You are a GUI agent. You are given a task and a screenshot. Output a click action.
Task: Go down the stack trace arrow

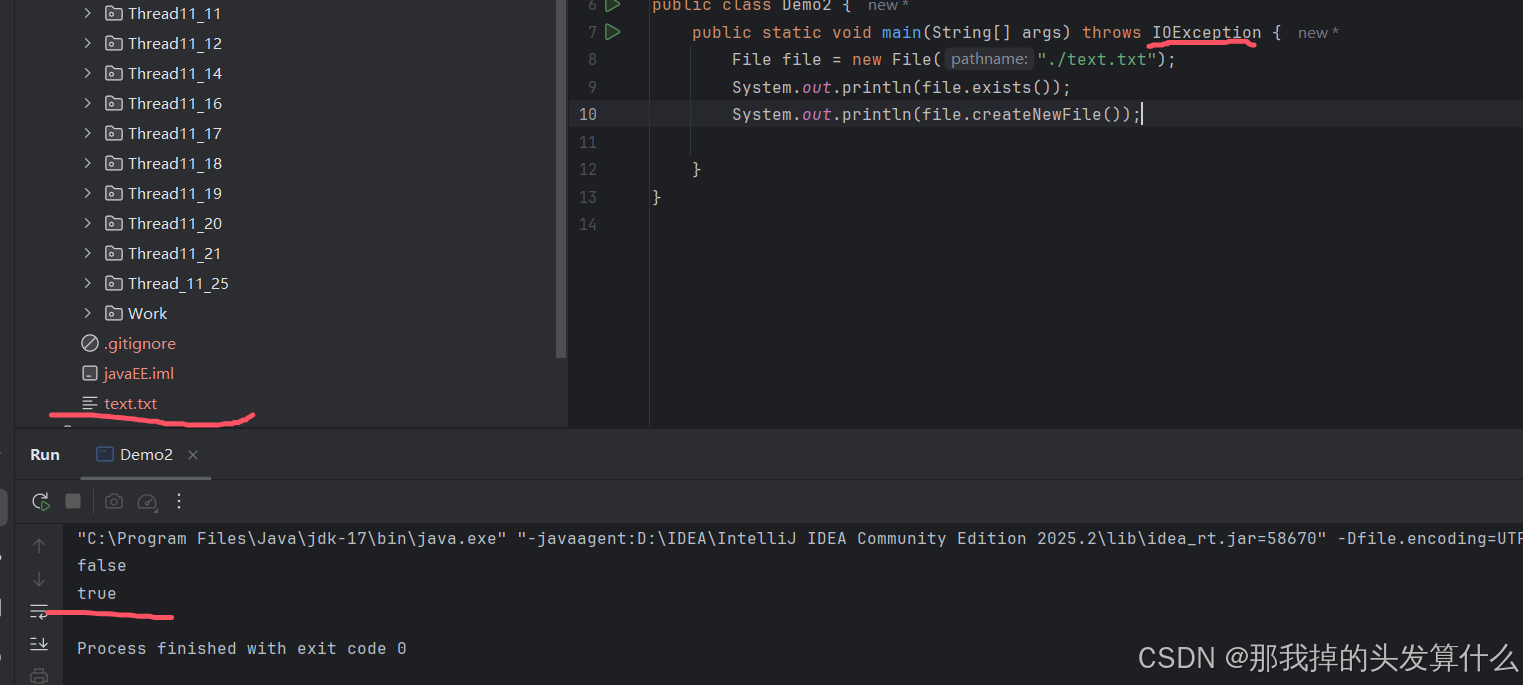[x=39, y=579]
